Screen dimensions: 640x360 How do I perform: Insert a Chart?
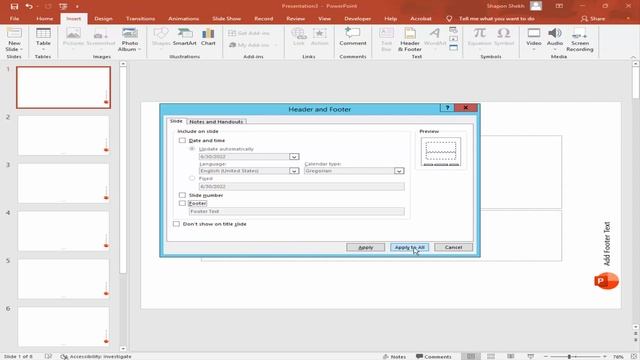(208, 37)
